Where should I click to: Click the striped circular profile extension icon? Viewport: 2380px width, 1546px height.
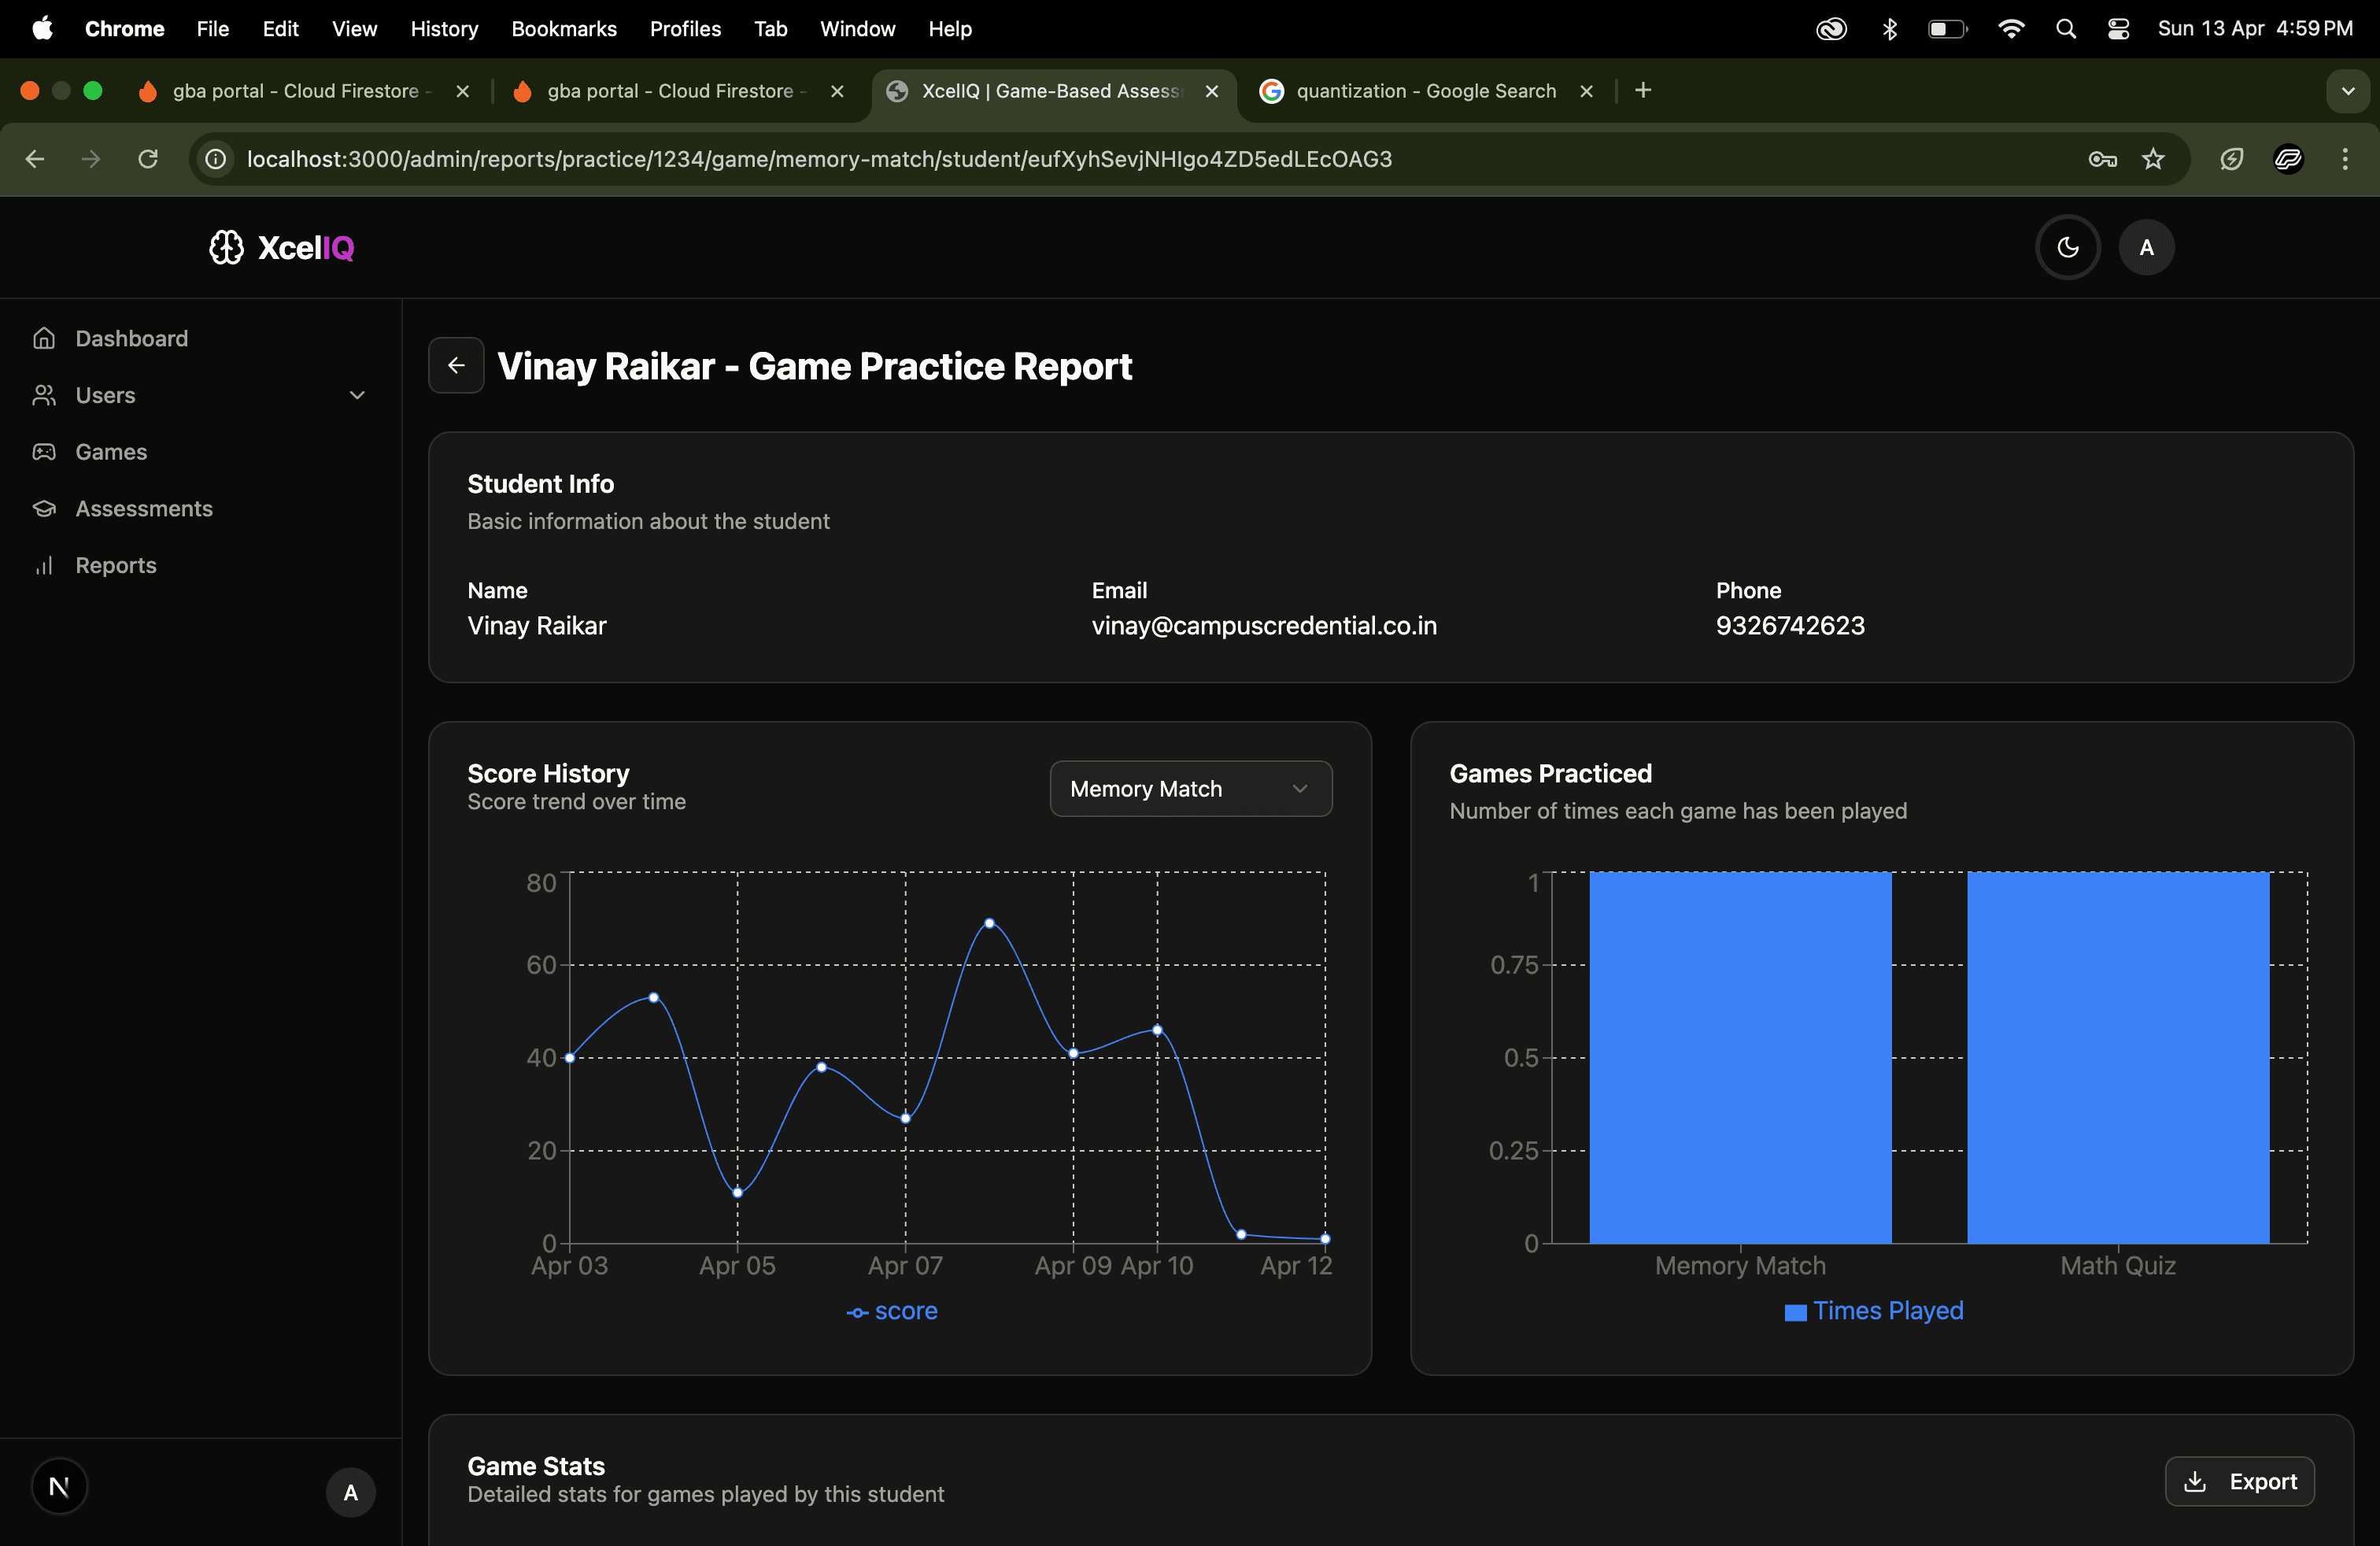[x=2288, y=159]
